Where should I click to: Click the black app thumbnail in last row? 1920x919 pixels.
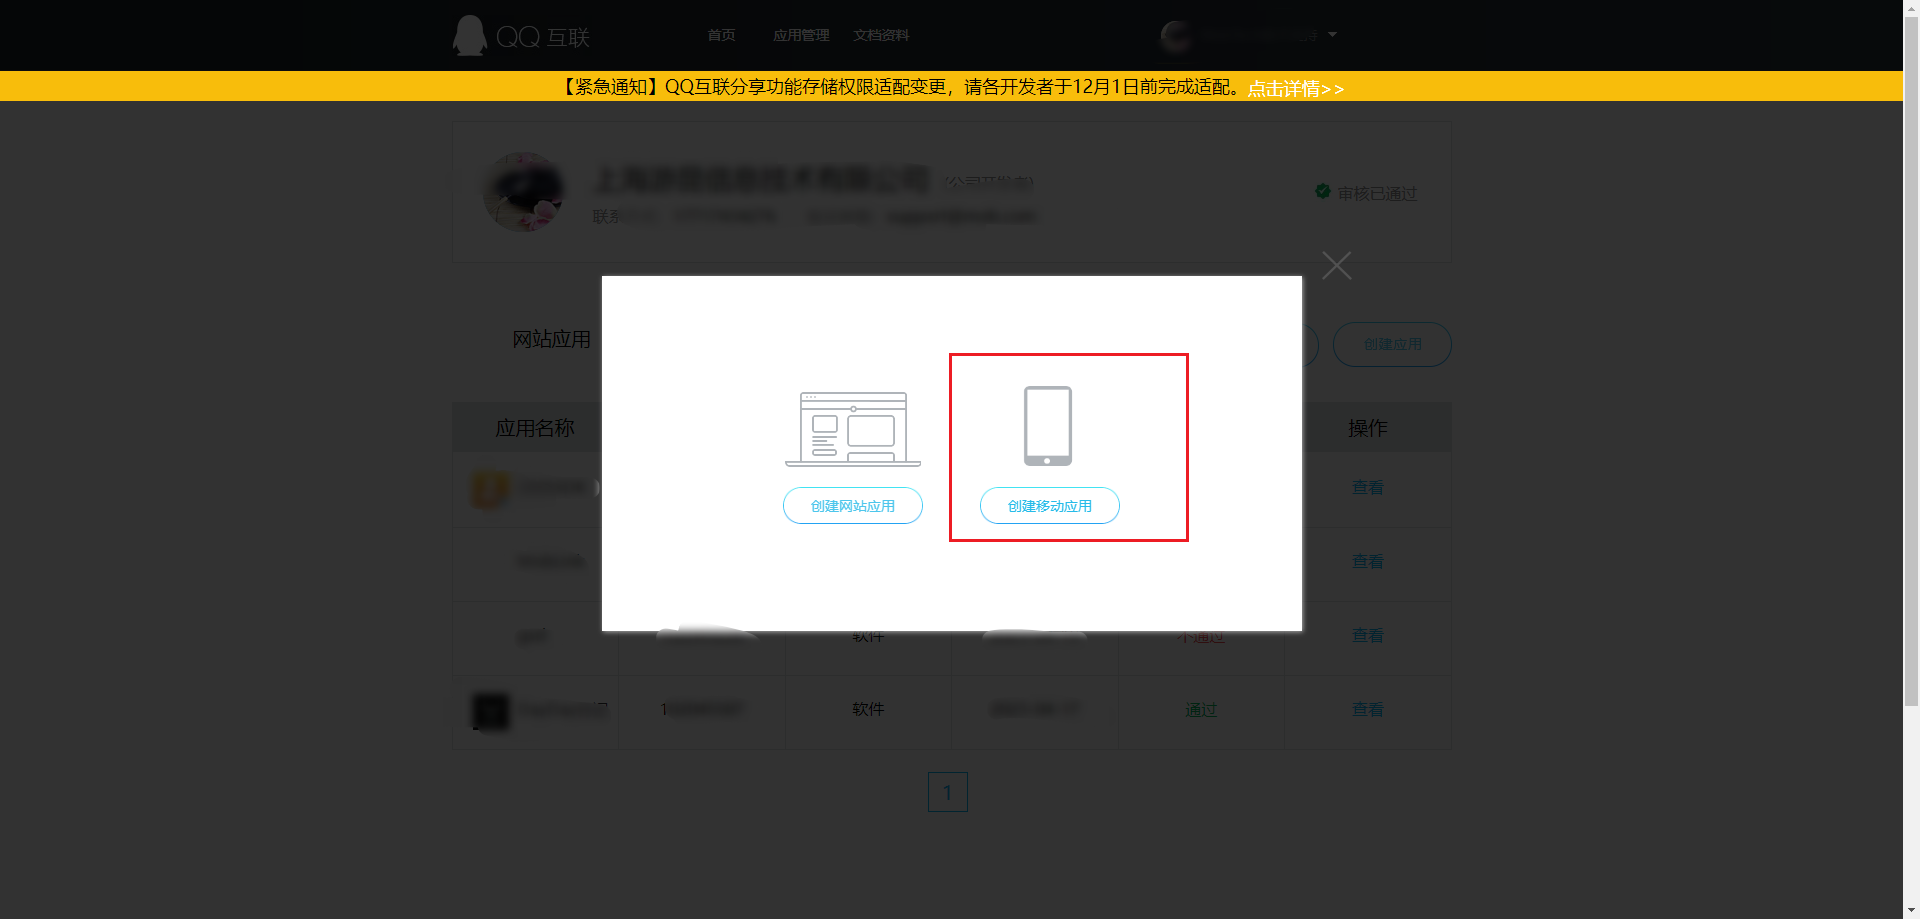pyautogui.click(x=490, y=711)
